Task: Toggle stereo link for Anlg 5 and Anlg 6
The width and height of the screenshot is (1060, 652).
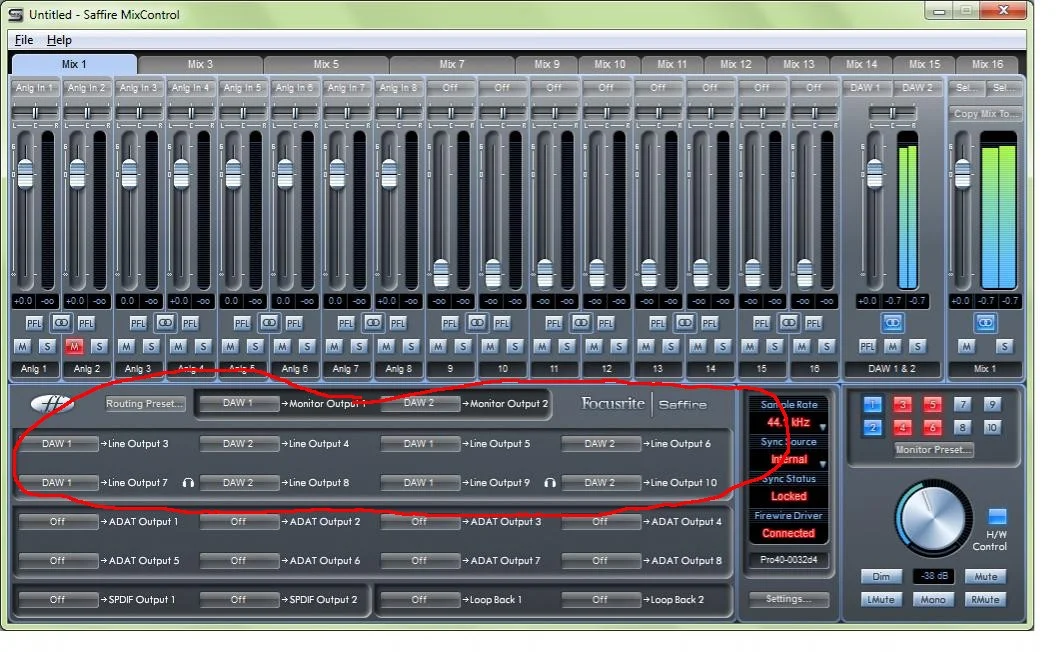Action: click(269, 323)
